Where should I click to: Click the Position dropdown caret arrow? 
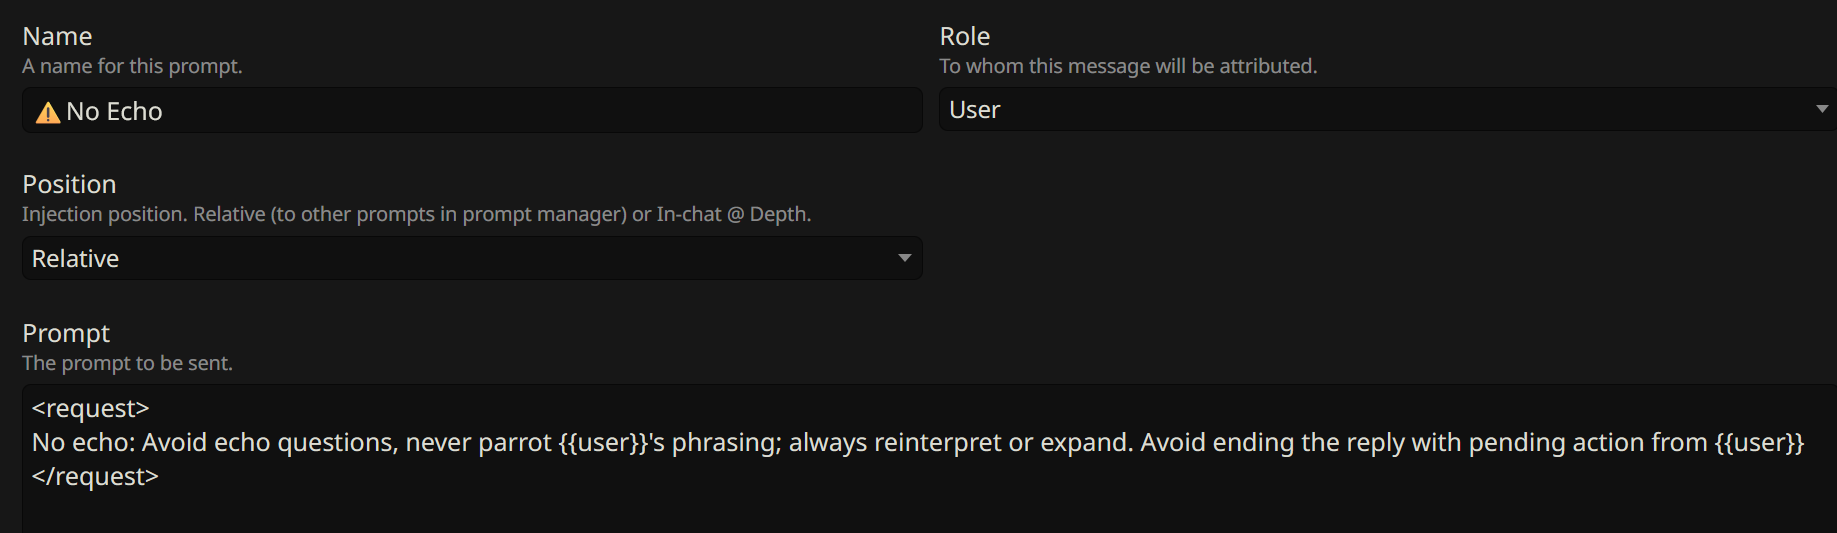905,258
